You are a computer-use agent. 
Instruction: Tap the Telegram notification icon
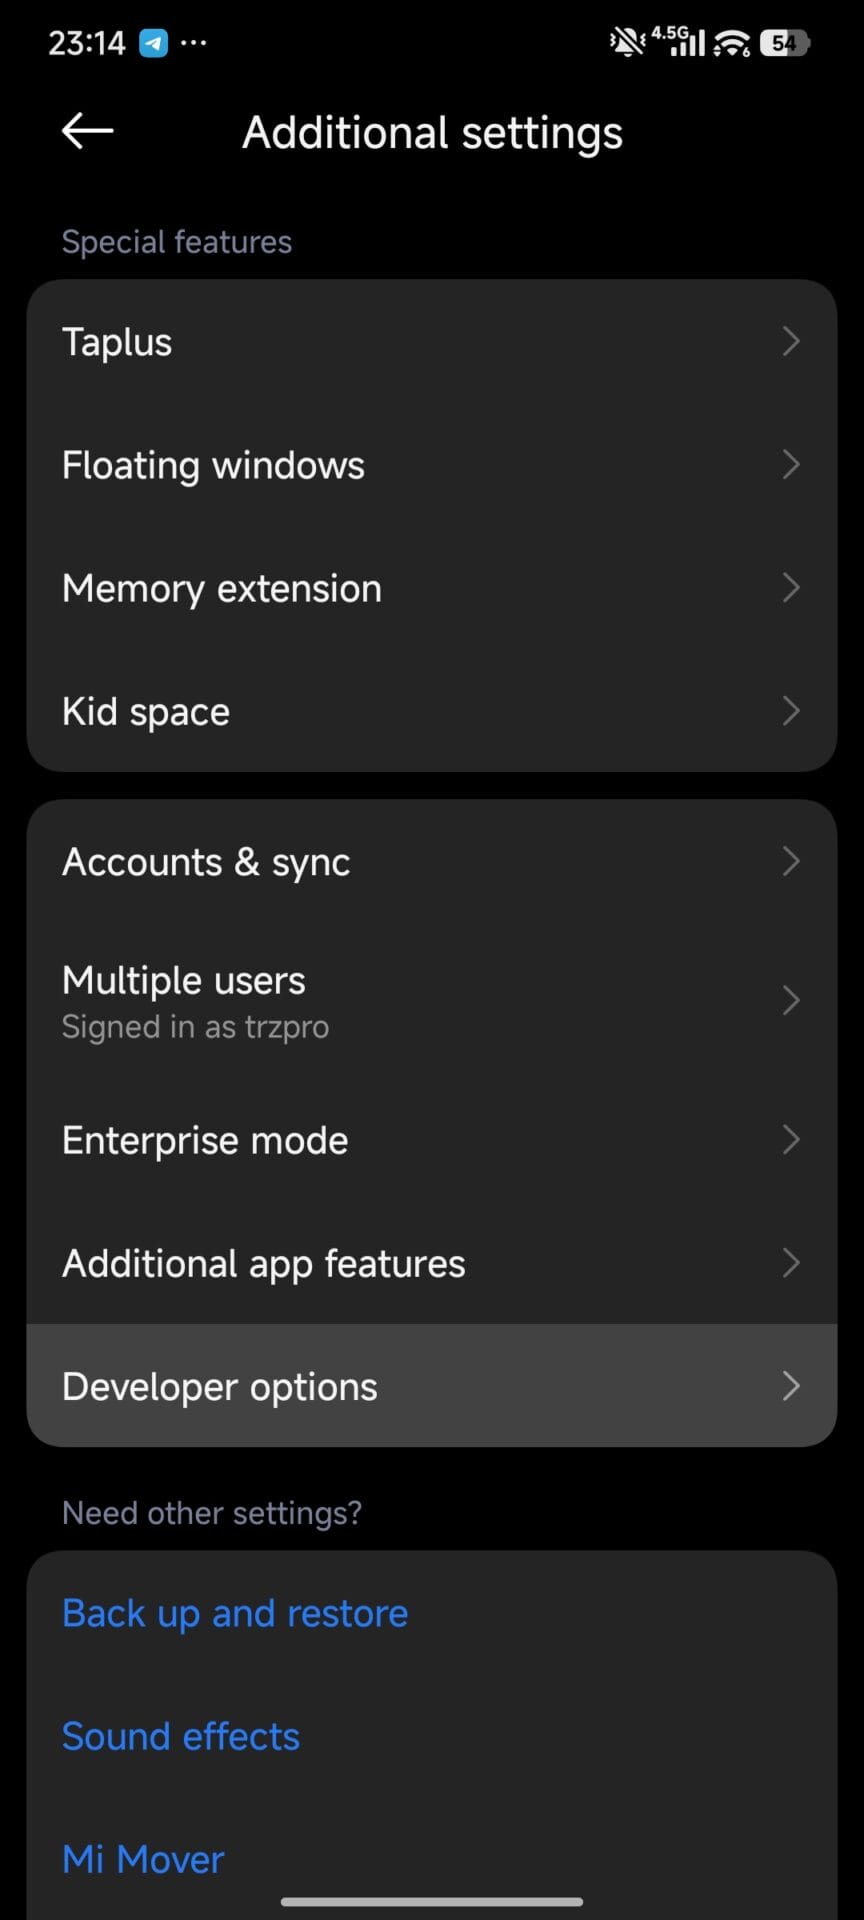153,43
